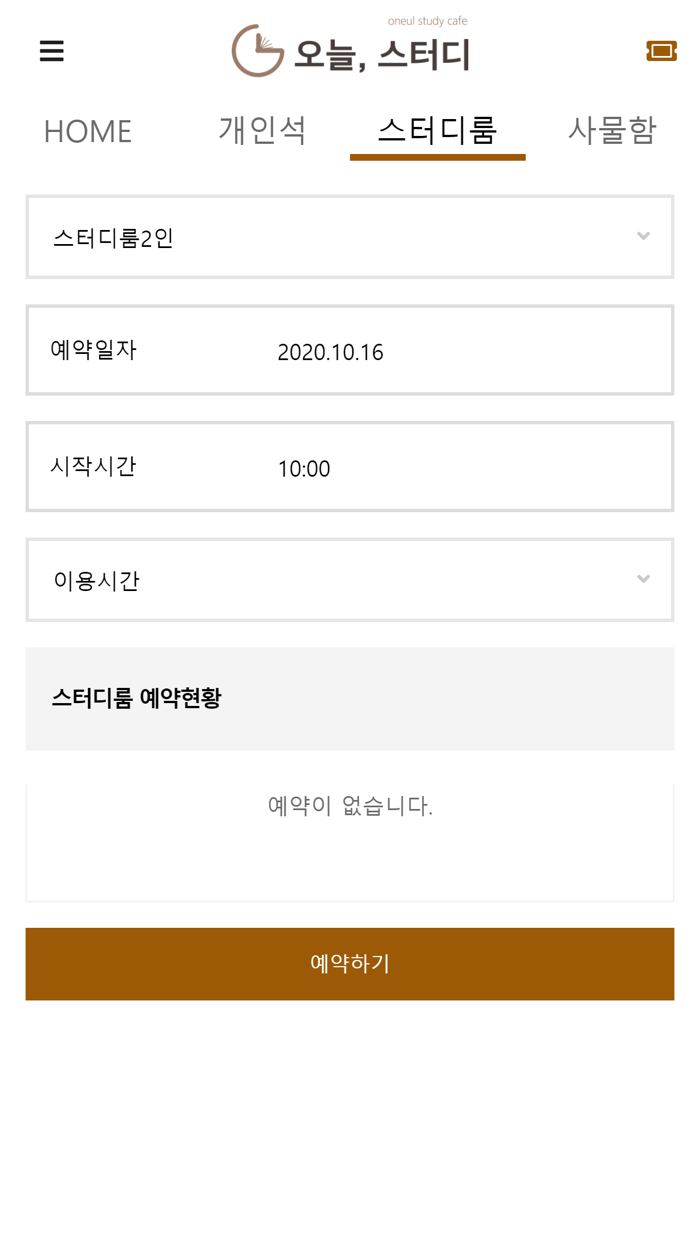Open the 예약일자 date picker showing 2020.10.16
Screen dimensions: 700x1244
click(350, 352)
